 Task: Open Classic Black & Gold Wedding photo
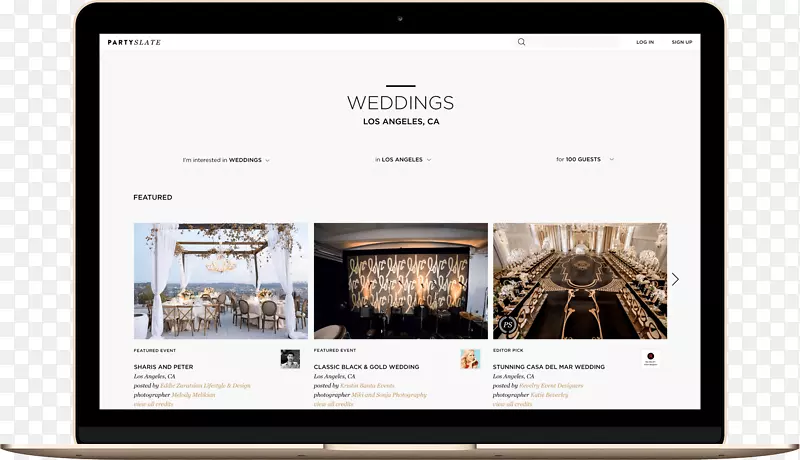pos(401,281)
